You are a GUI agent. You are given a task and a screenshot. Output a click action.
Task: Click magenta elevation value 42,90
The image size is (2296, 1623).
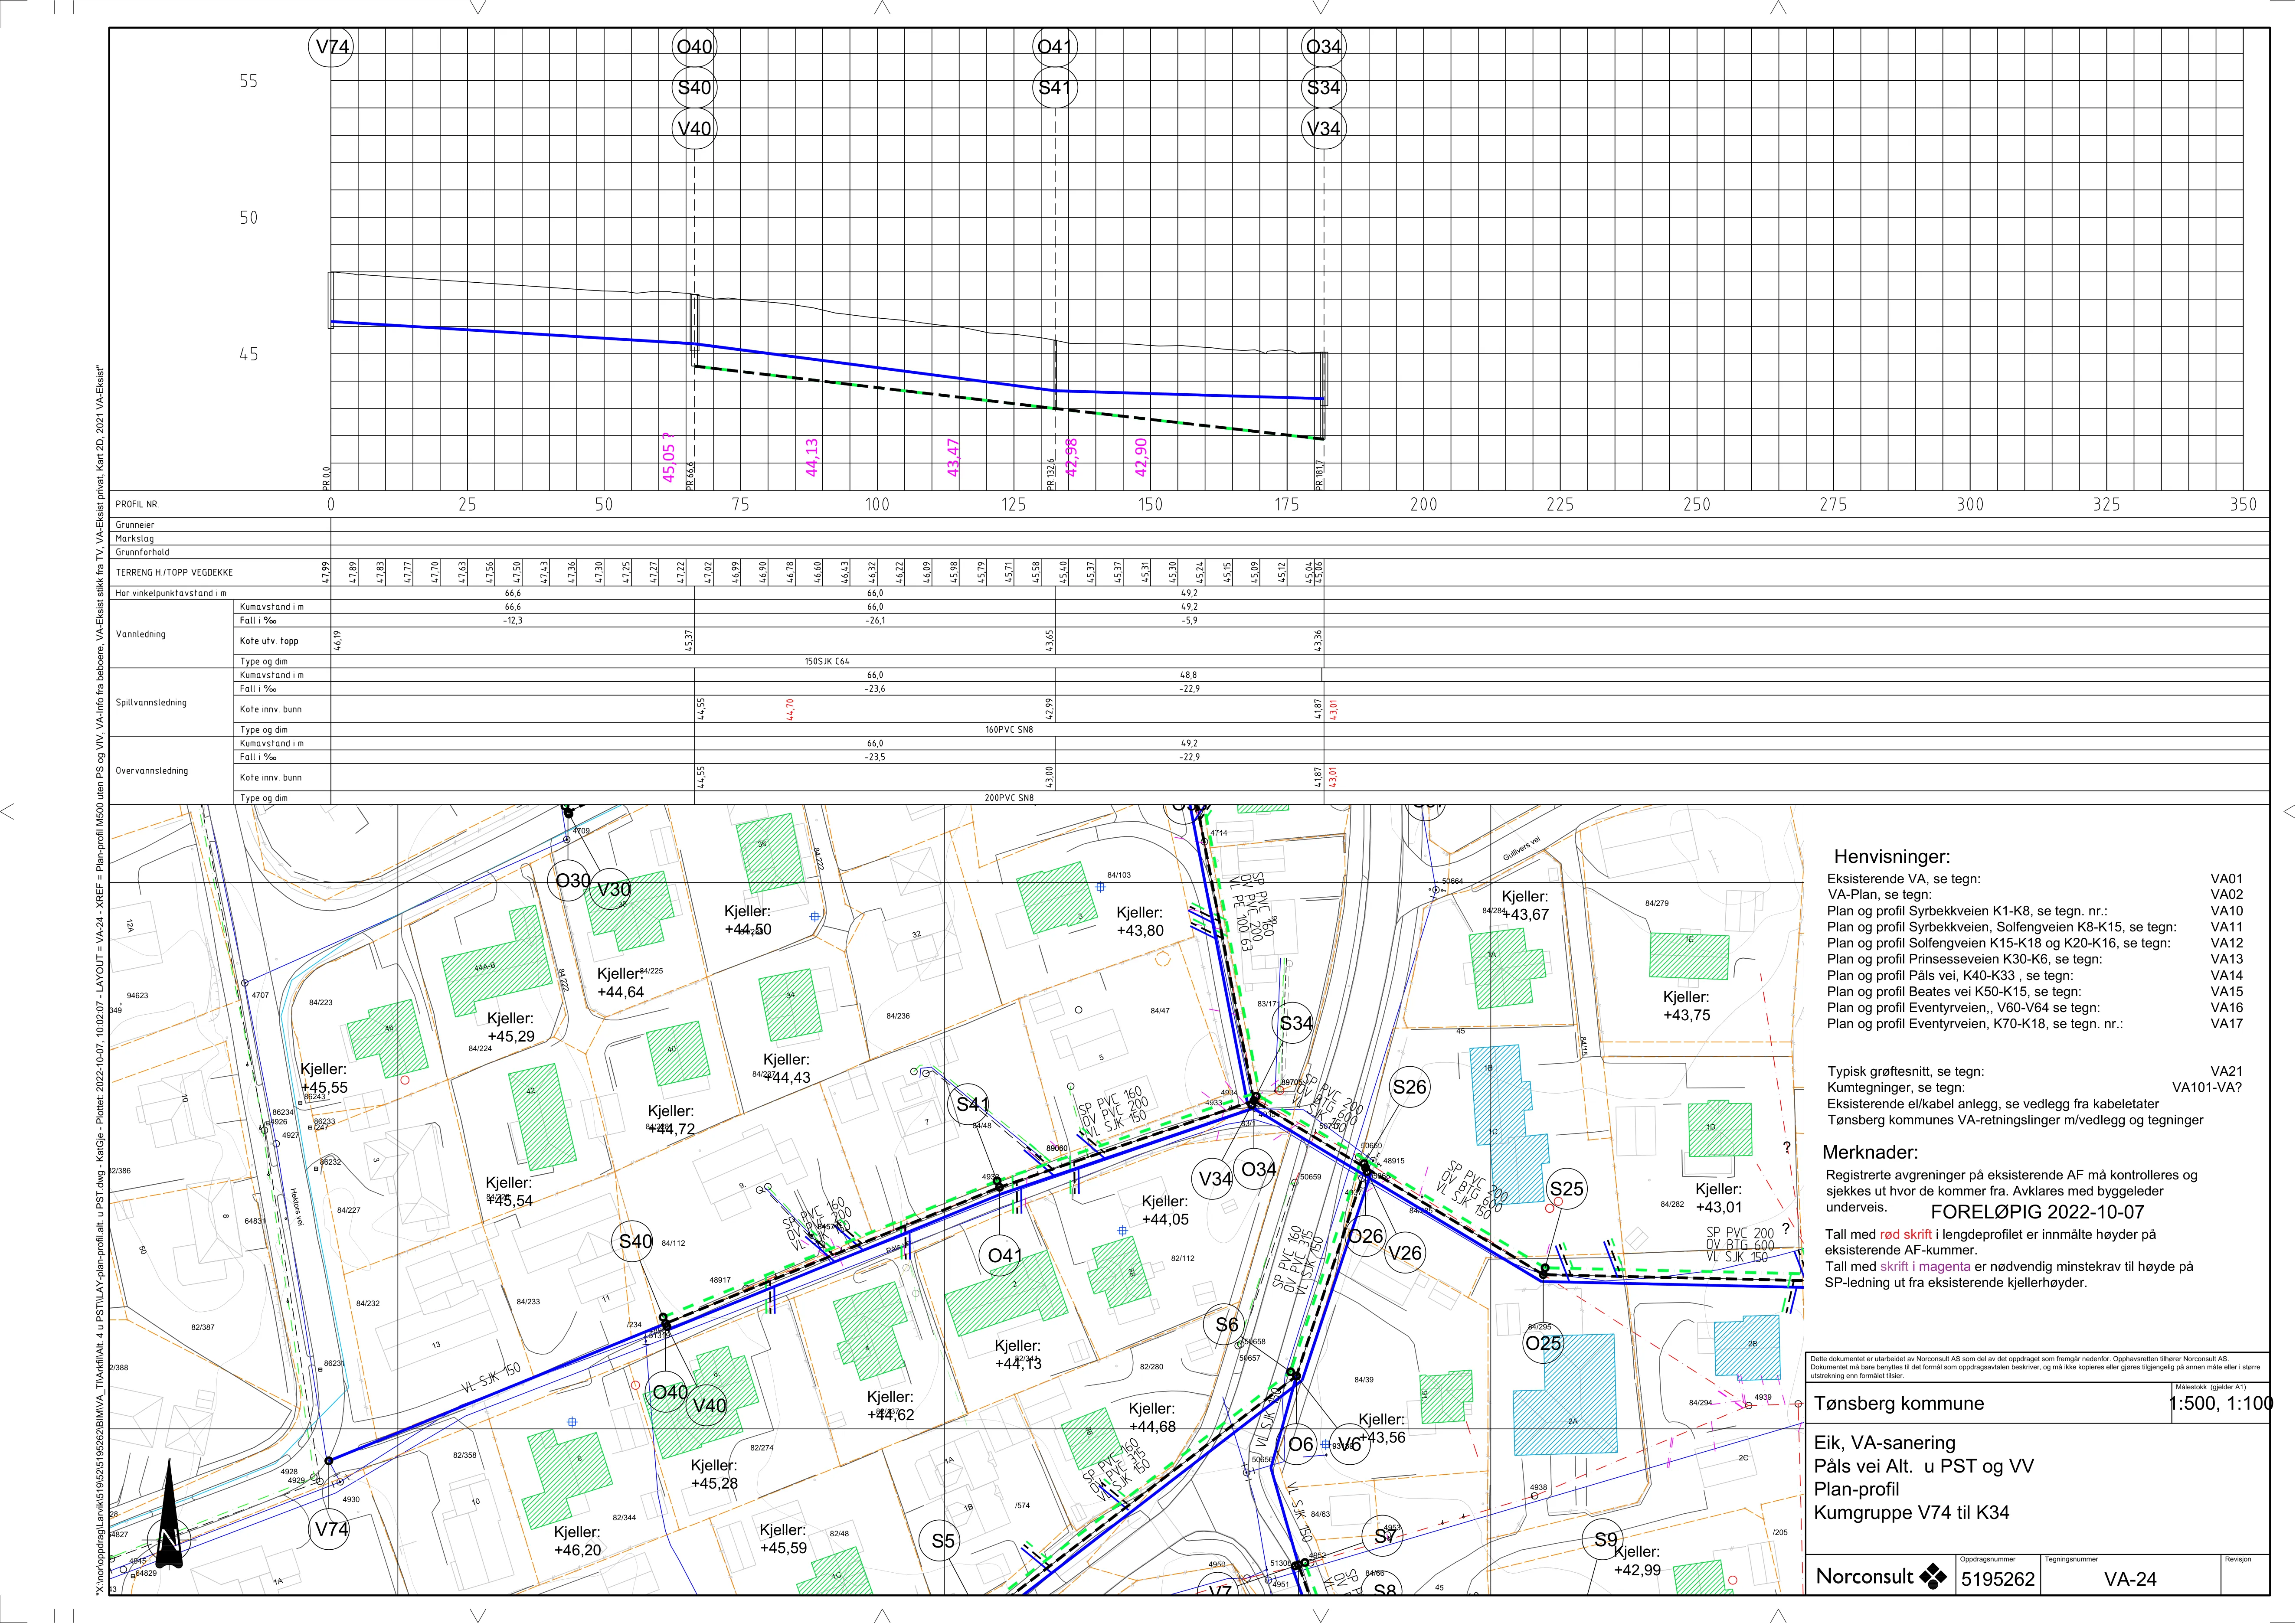pos(1141,457)
